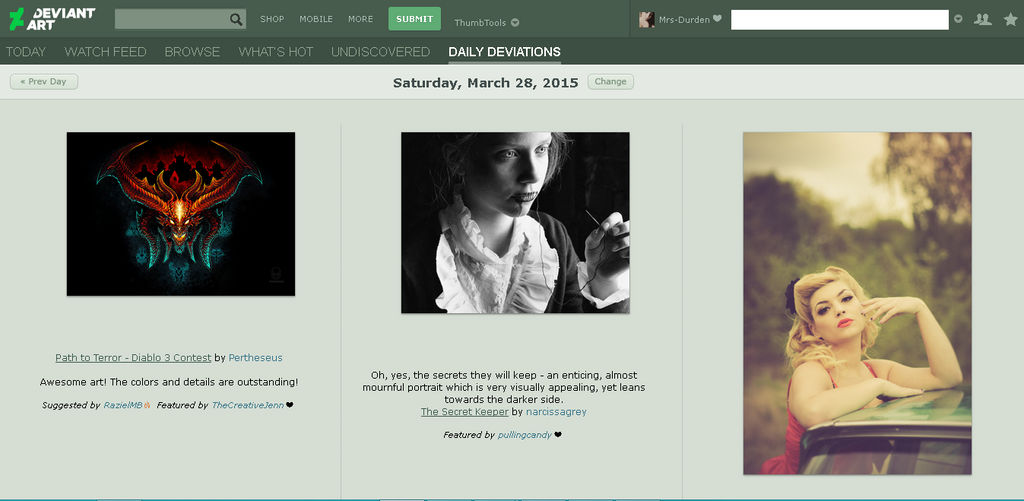The width and height of the screenshot is (1024, 501).
Task: Click the search magnifier icon
Action: pyautogui.click(x=236, y=19)
